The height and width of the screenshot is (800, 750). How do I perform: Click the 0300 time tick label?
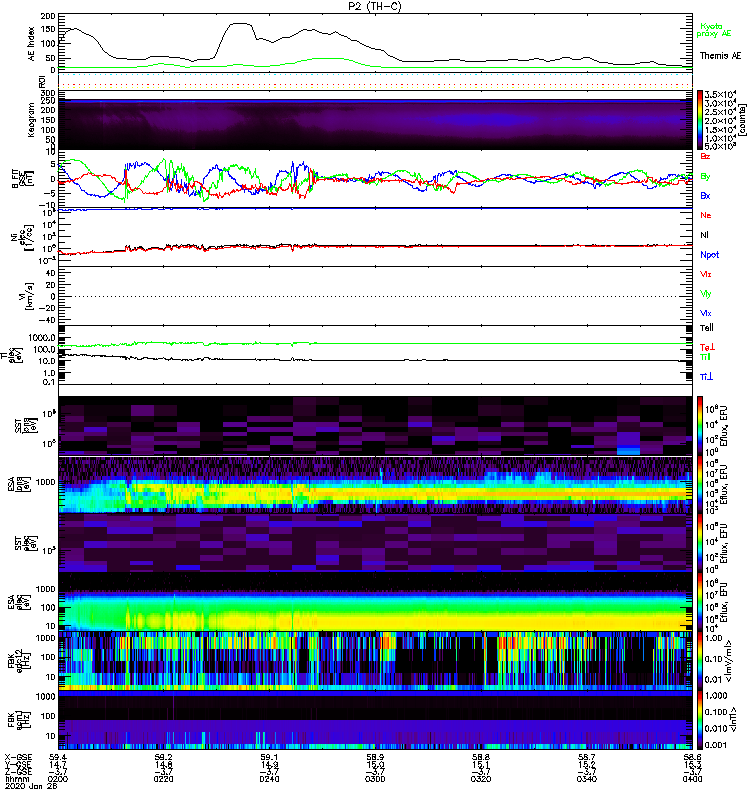(x=375, y=779)
